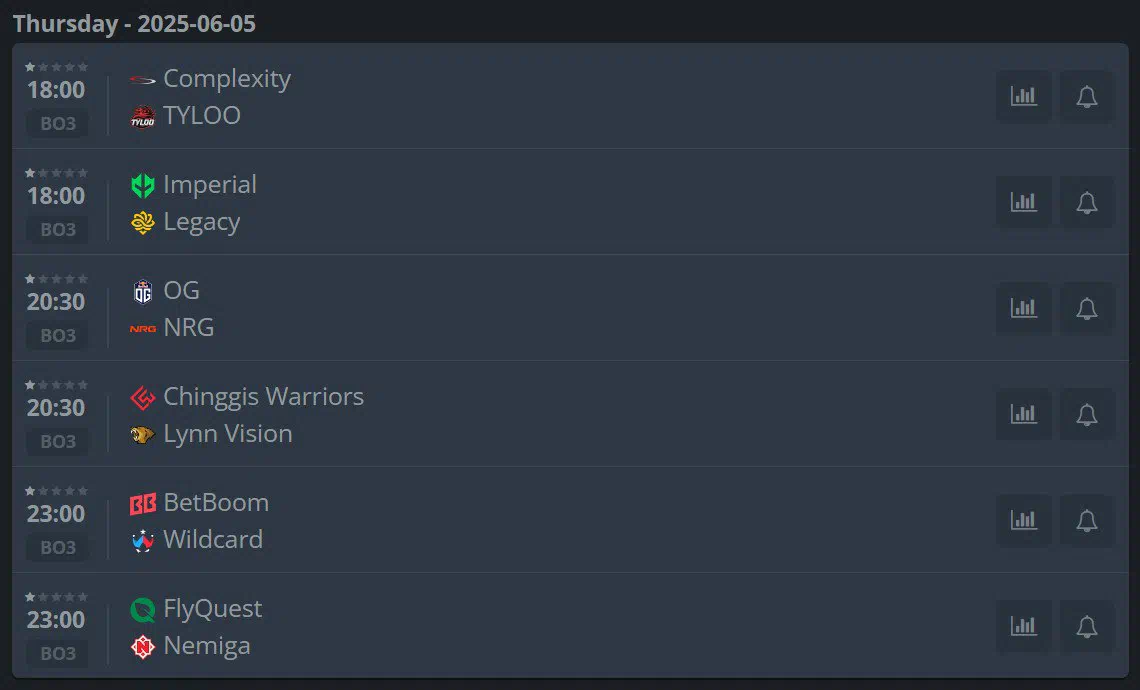This screenshot has width=1140, height=690.
Task: Open stats icon for FlyQuest vs Nemiga
Action: click(x=1024, y=626)
